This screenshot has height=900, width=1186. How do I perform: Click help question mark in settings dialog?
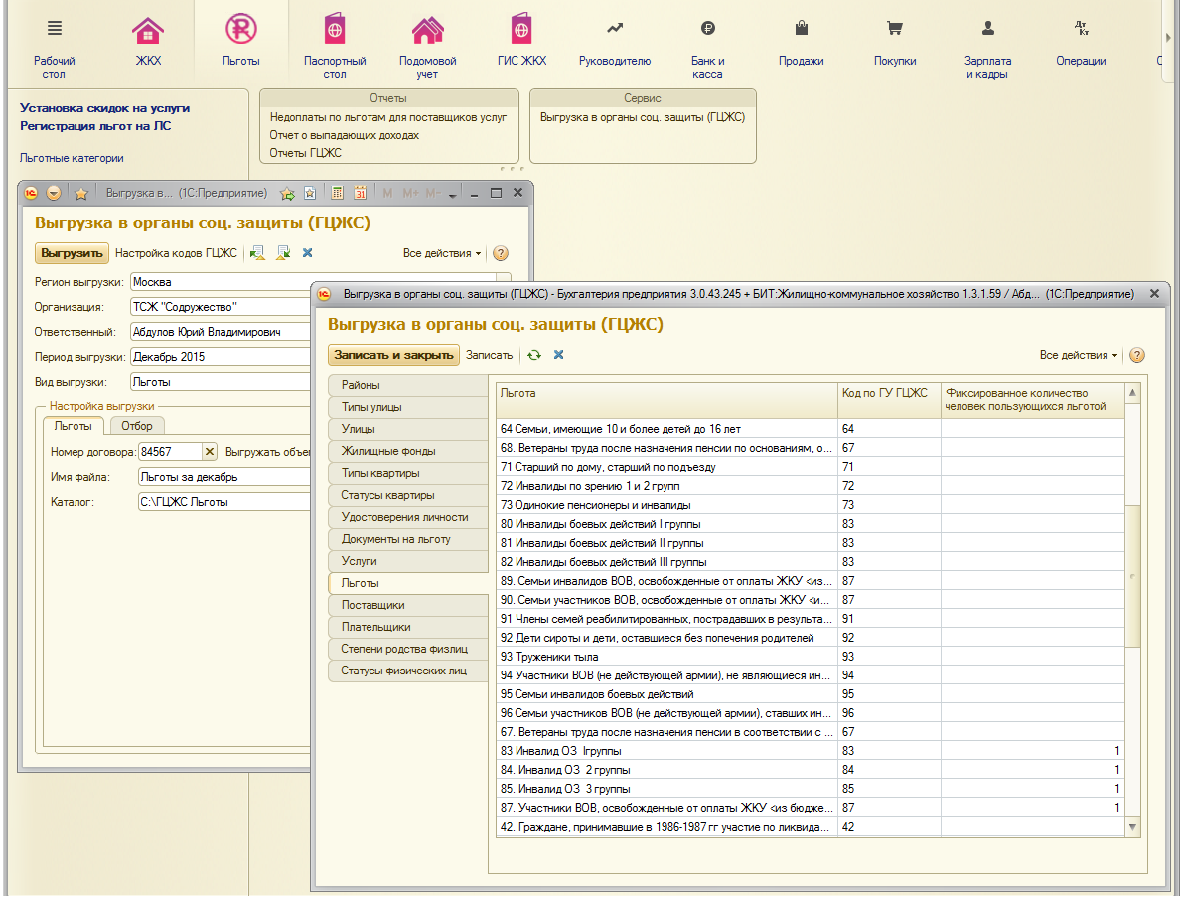pos(1136,355)
